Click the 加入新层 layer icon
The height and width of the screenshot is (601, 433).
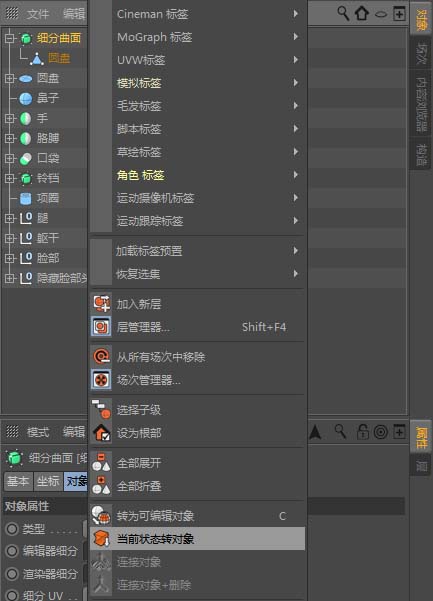(x=102, y=304)
